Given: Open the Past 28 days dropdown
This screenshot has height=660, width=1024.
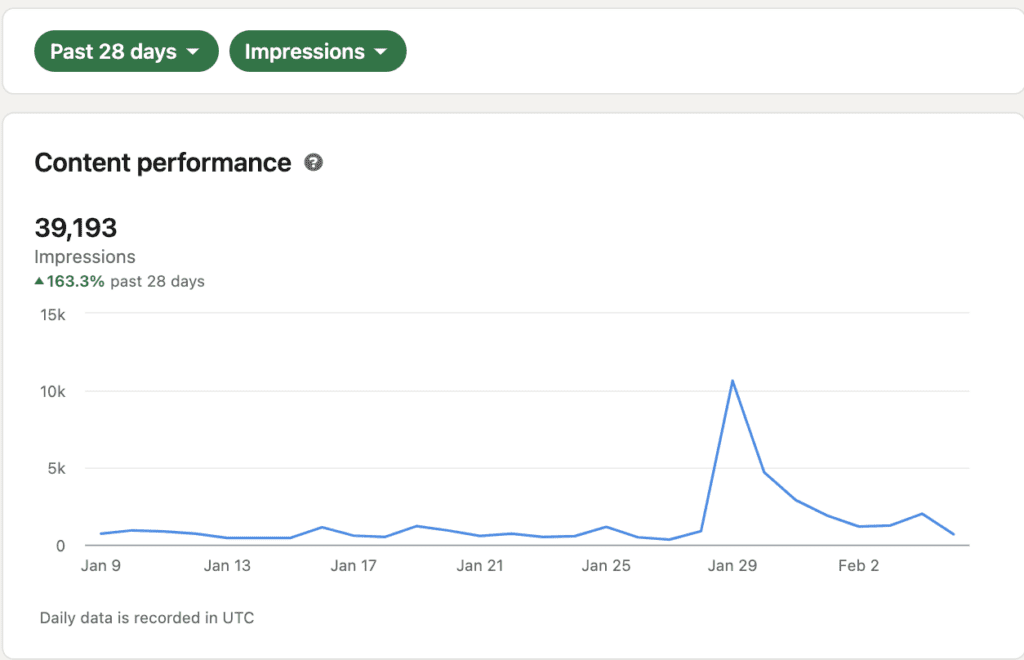Looking at the screenshot, I should pyautogui.click(x=126, y=51).
